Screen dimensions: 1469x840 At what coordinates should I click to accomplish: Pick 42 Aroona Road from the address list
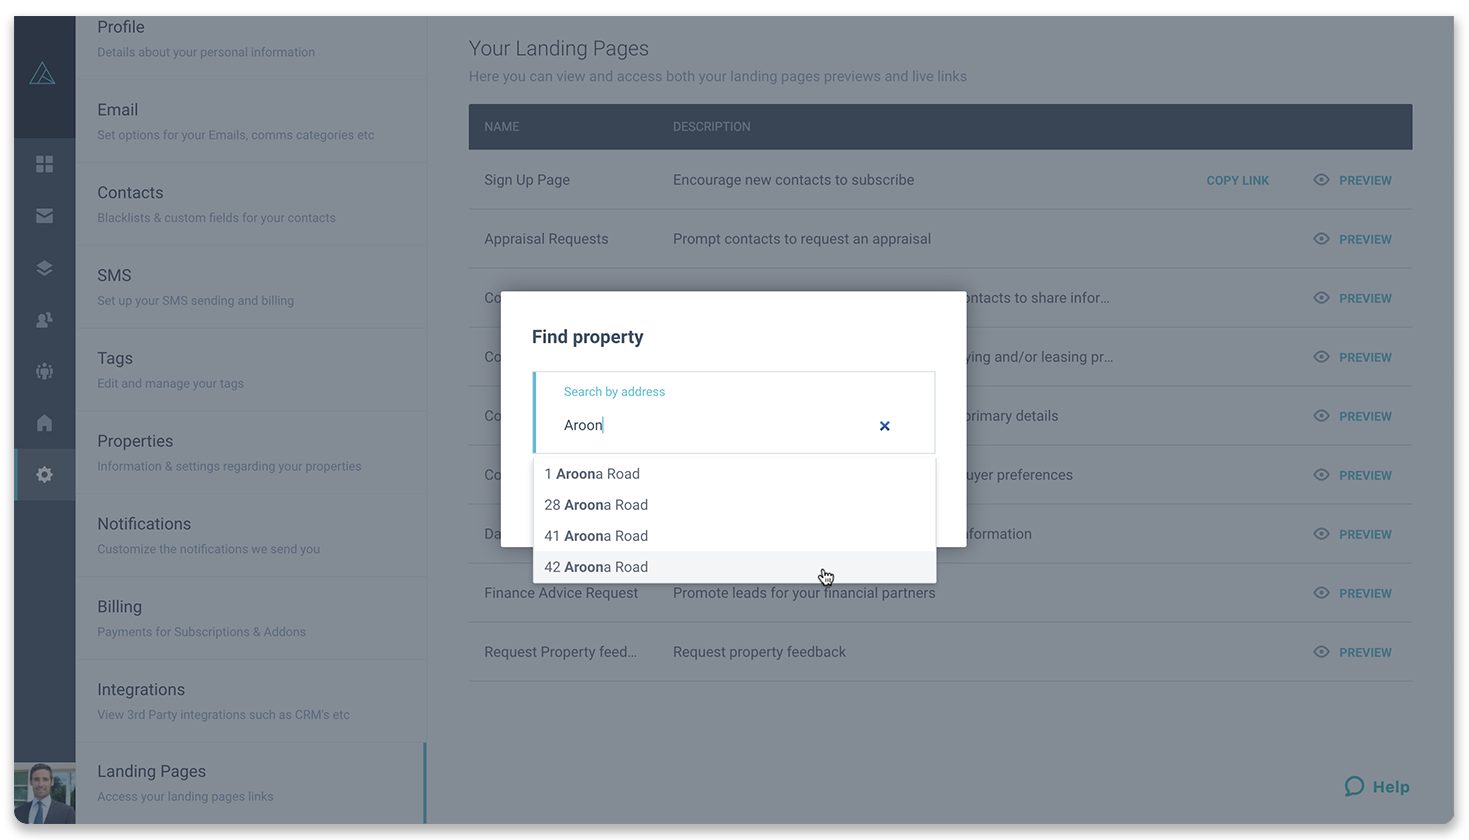coord(596,566)
